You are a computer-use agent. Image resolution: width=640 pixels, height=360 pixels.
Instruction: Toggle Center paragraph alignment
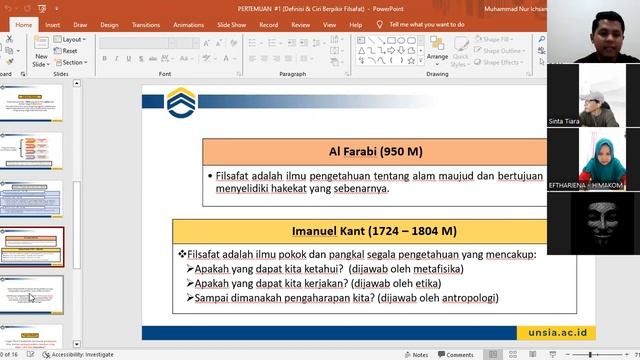click(x=264, y=59)
